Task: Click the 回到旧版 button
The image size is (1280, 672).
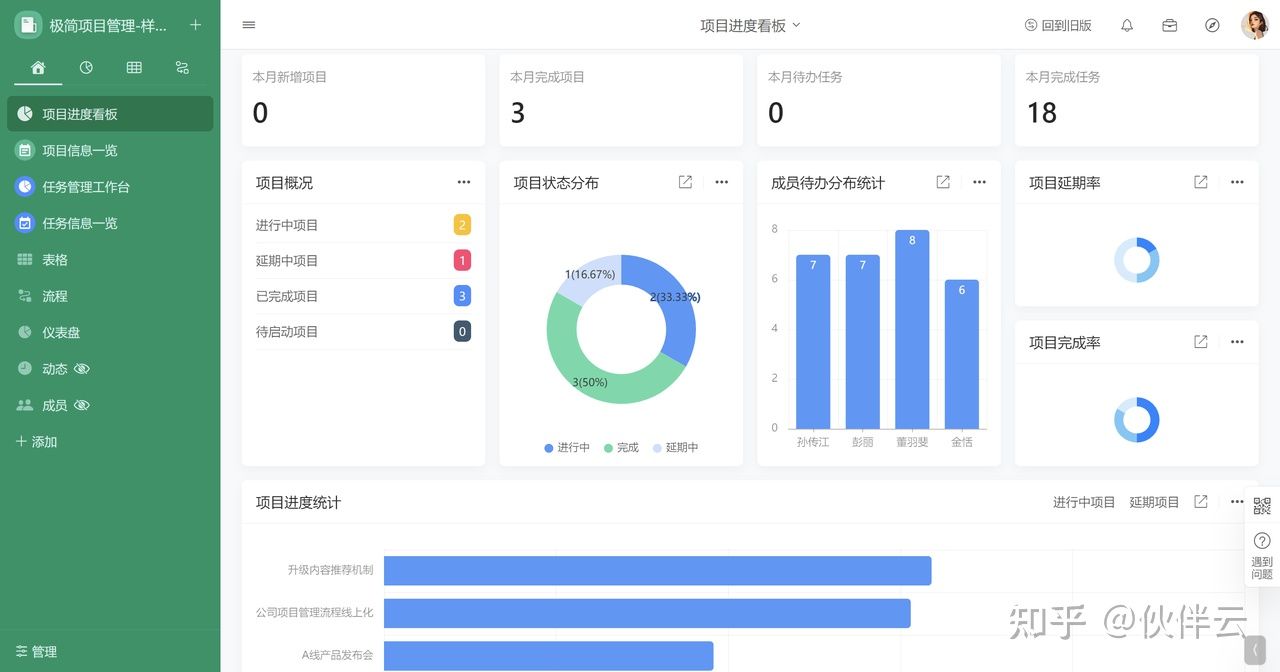Action: click(1058, 26)
